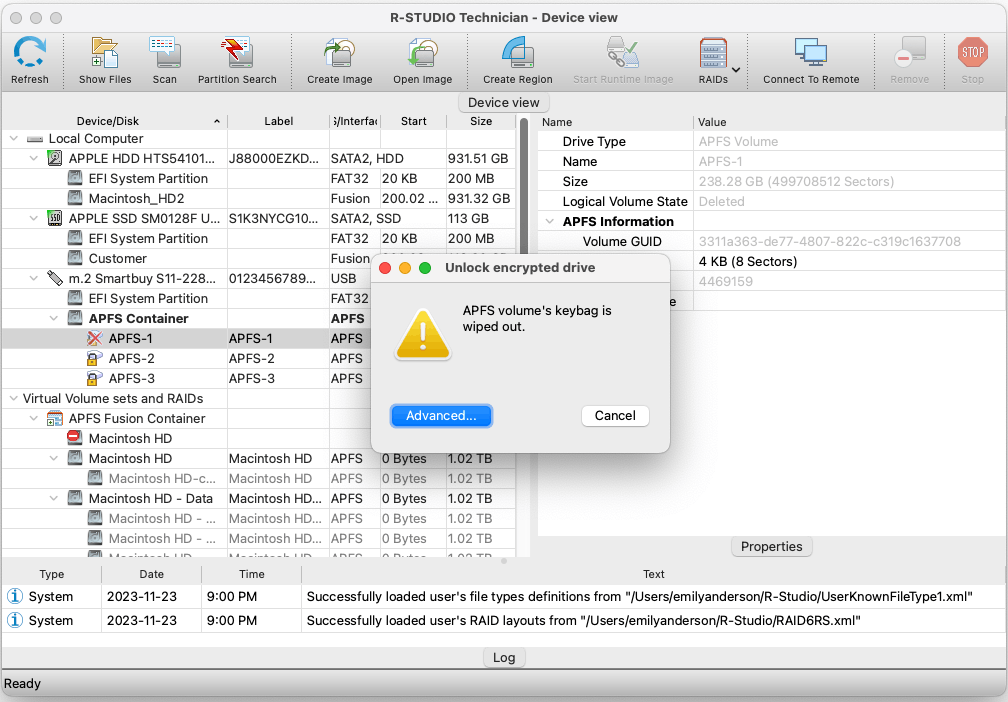Sort by Device/Disk column header

[113, 121]
